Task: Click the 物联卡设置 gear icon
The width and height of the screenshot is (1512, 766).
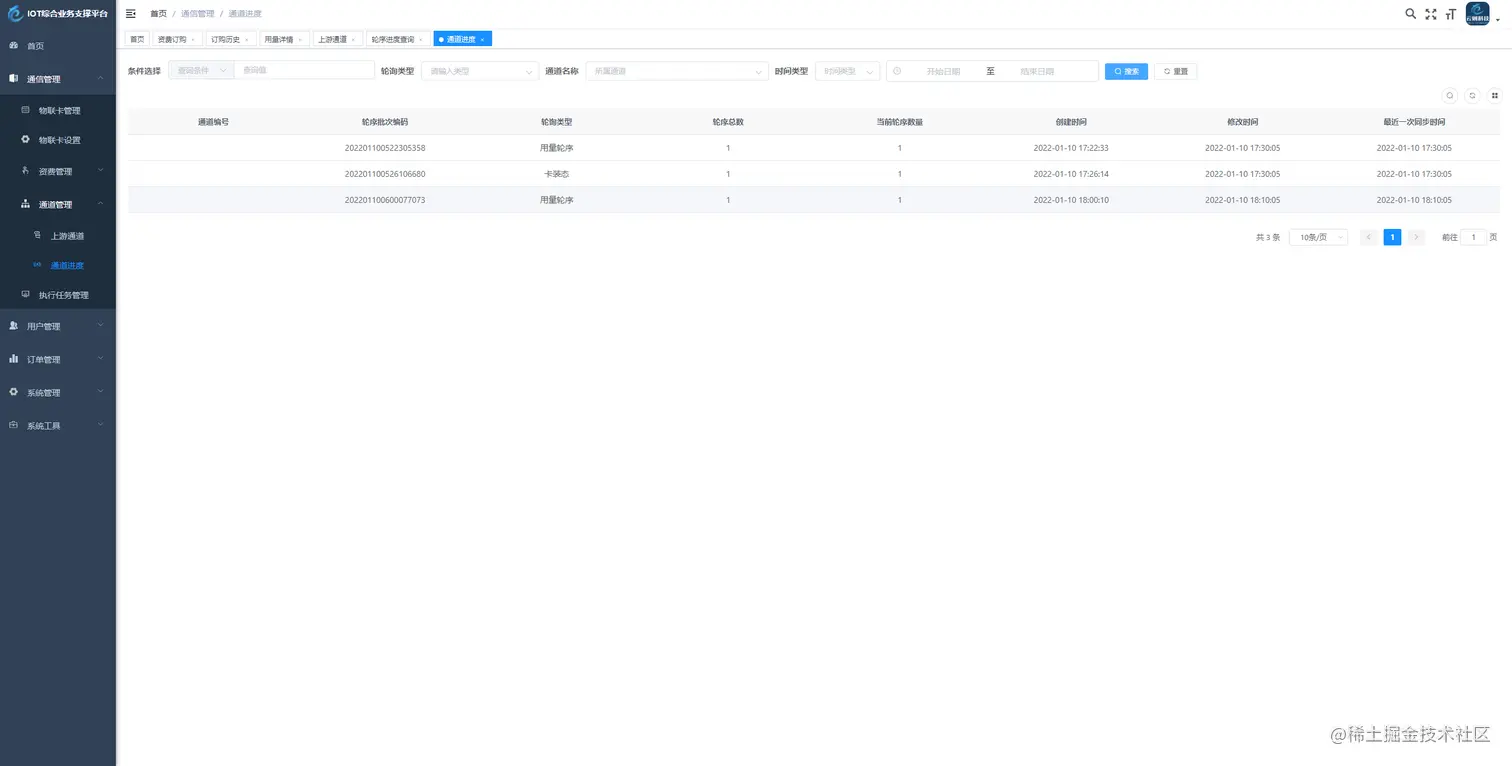Action: [x=26, y=140]
